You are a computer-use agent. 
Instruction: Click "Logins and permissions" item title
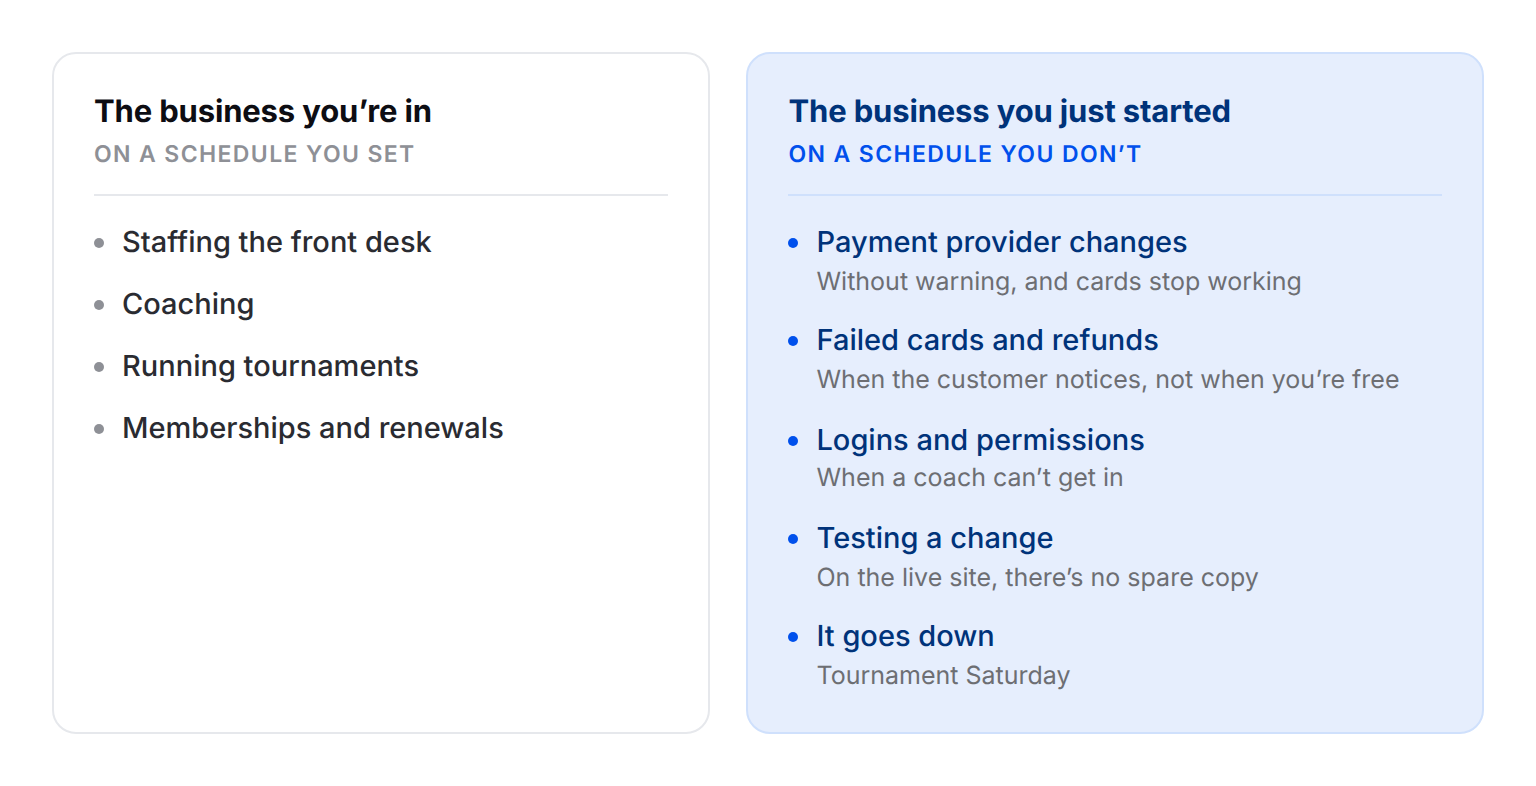(x=981, y=440)
